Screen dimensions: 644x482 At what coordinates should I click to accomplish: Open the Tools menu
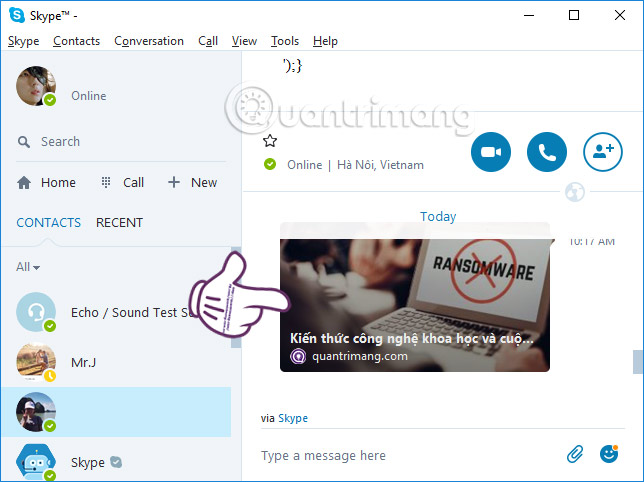point(285,41)
